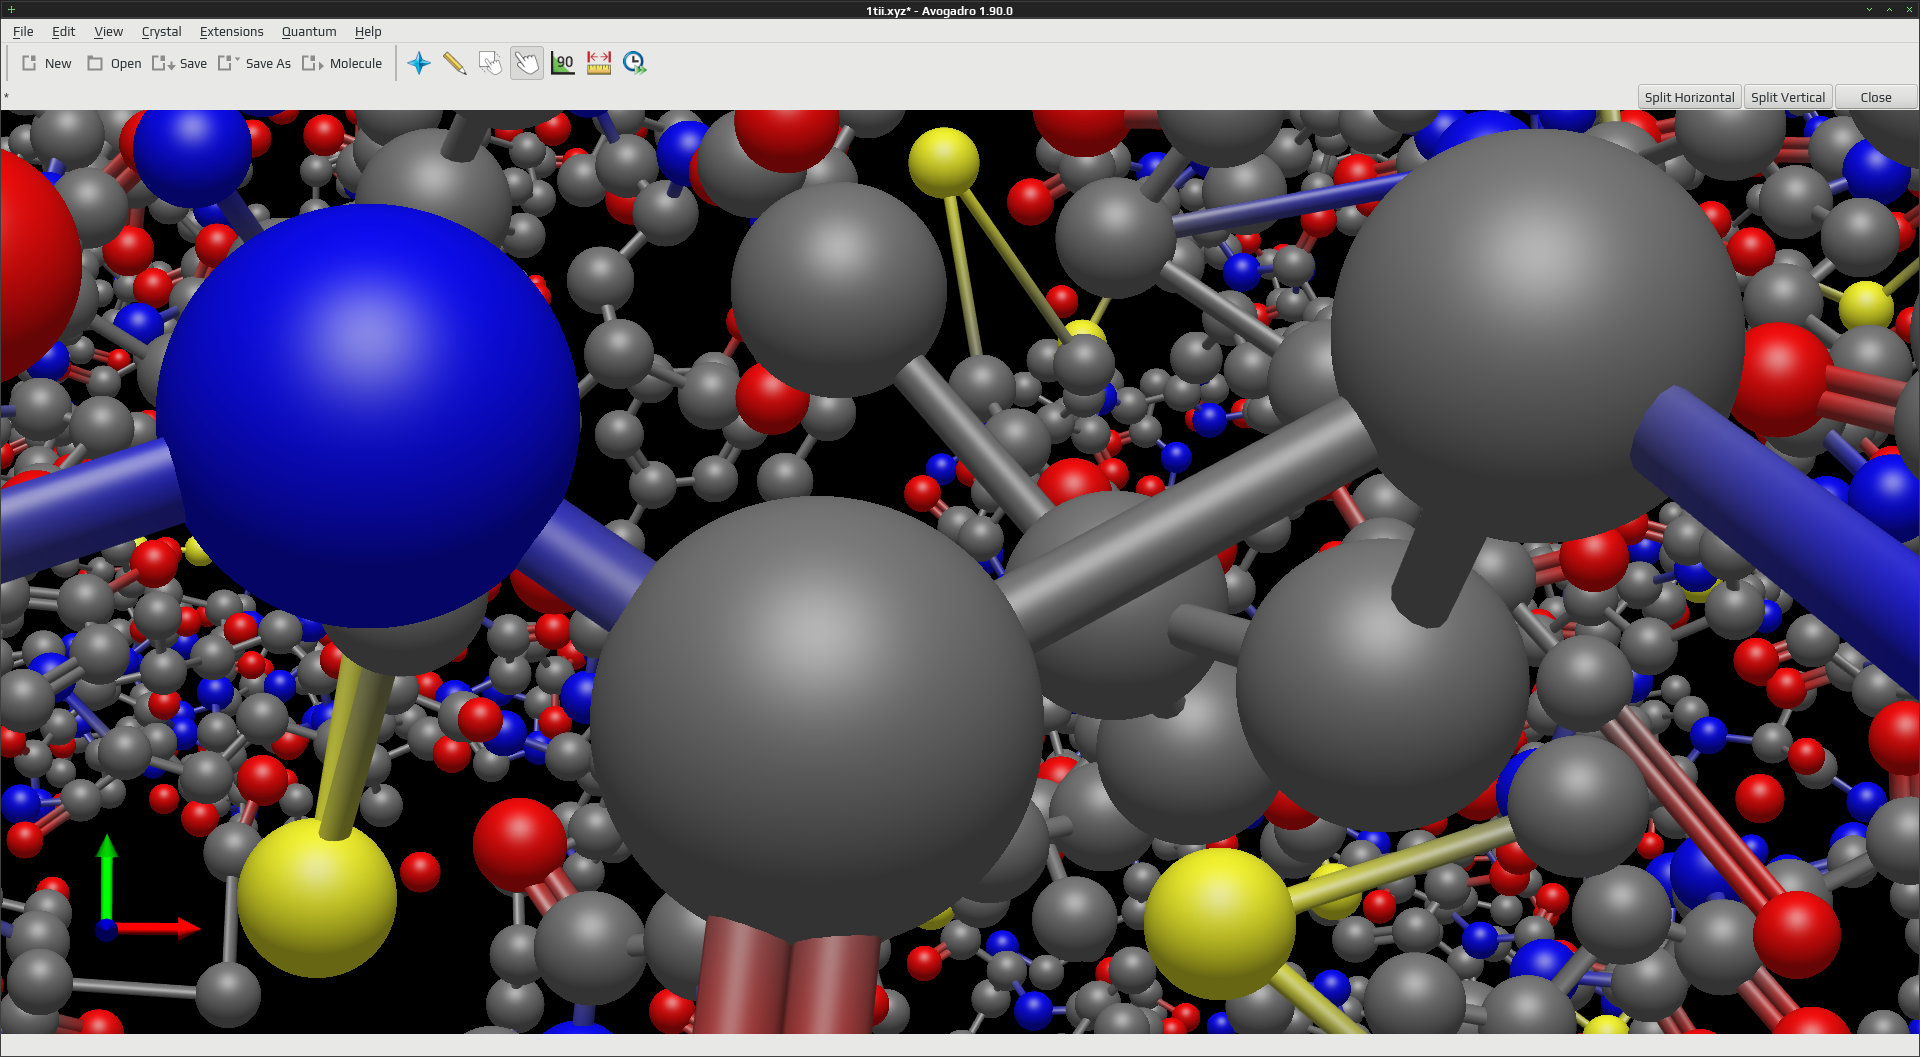
Task: Open the Crystal menu
Action: [x=161, y=31]
